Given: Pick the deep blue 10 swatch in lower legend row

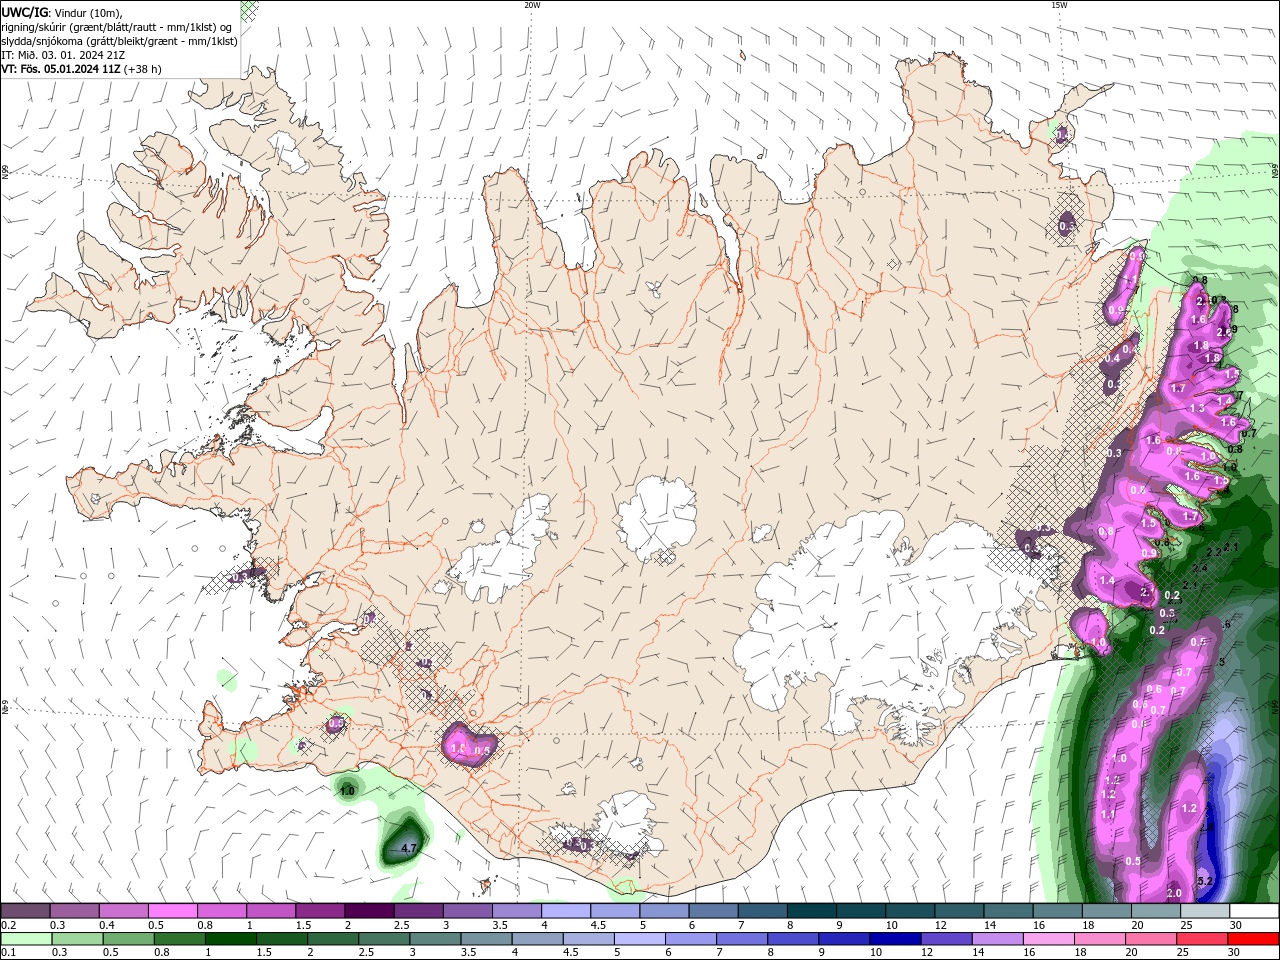Looking at the screenshot, I should tap(894, 939).
